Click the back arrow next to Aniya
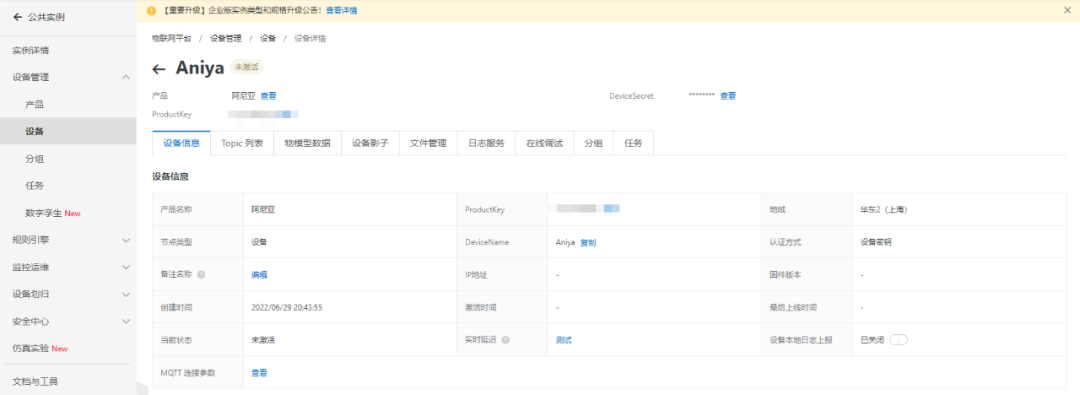Image resolution: width=1080 pixels, height=395 pixels. point(159,68)
